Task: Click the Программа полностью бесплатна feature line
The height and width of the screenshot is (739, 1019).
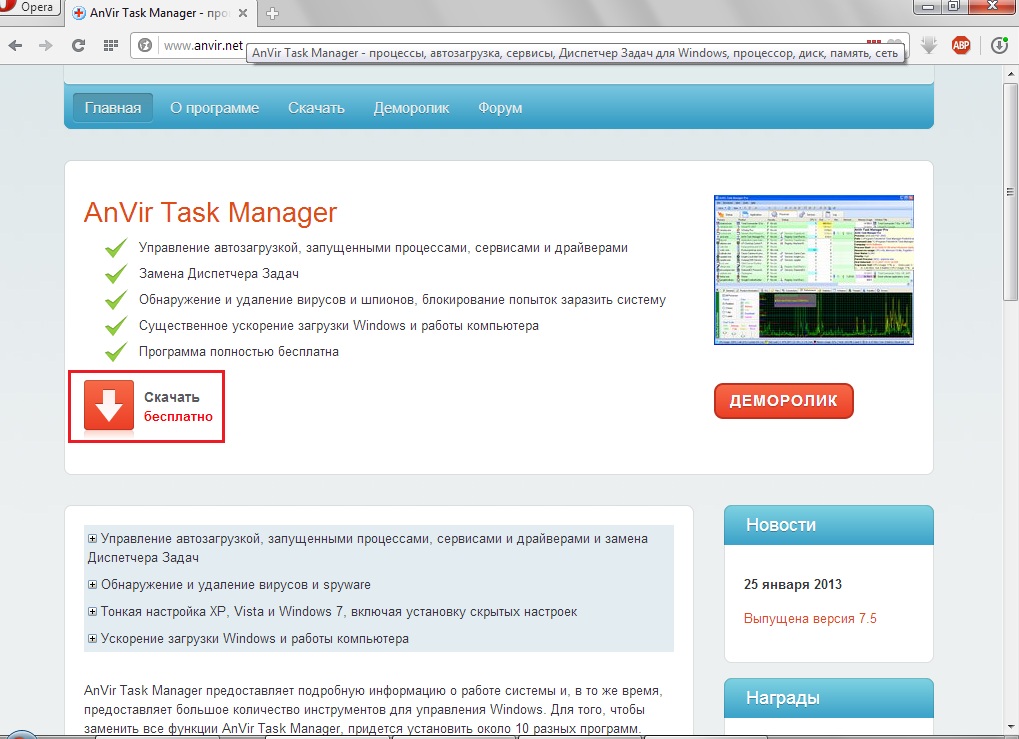Action: [239, 352]
